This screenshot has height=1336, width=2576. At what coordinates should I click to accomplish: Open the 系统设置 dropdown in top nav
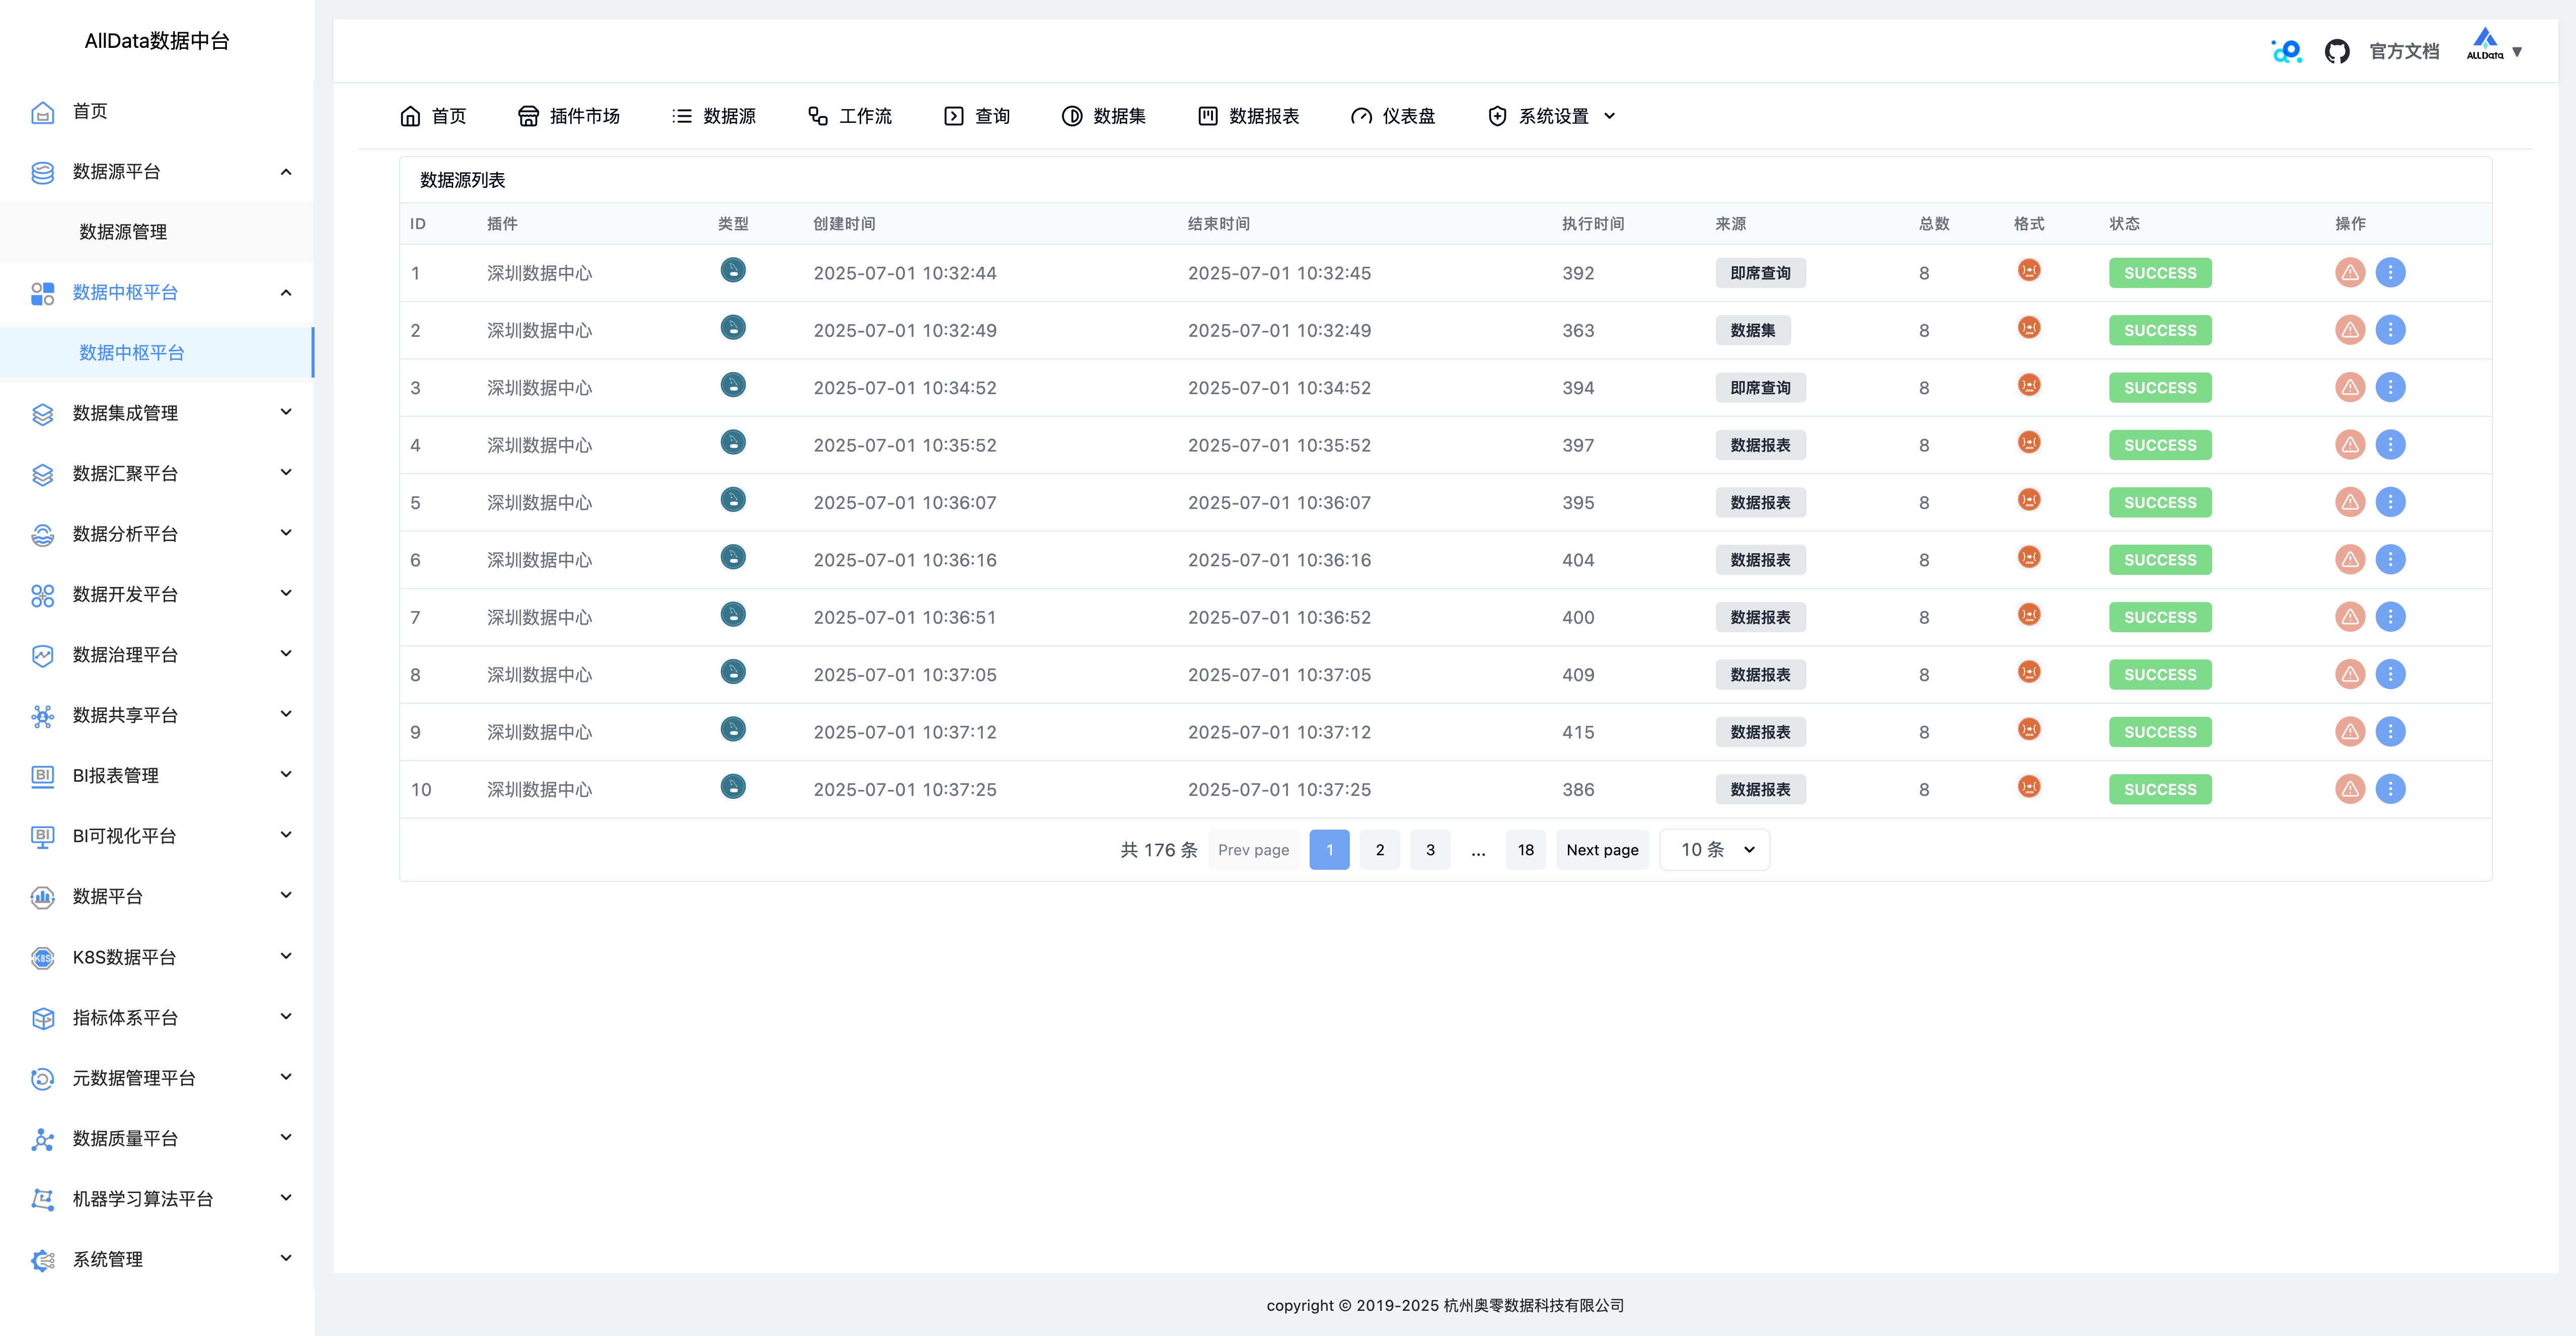(x=1552, y=116)
